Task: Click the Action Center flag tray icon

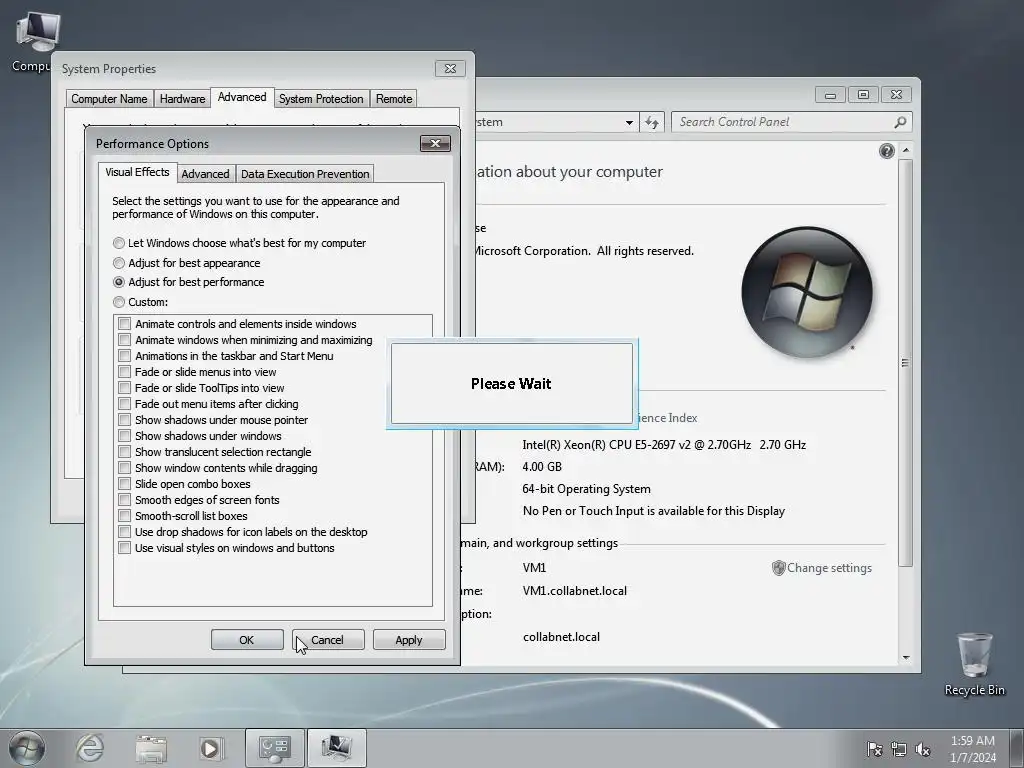Action: tap(874, 749)
